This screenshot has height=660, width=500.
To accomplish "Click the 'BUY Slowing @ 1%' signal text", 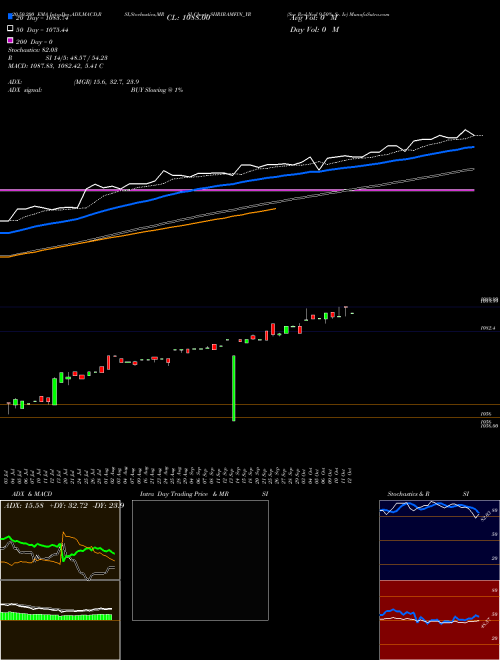I will click(x=157, y=90).
